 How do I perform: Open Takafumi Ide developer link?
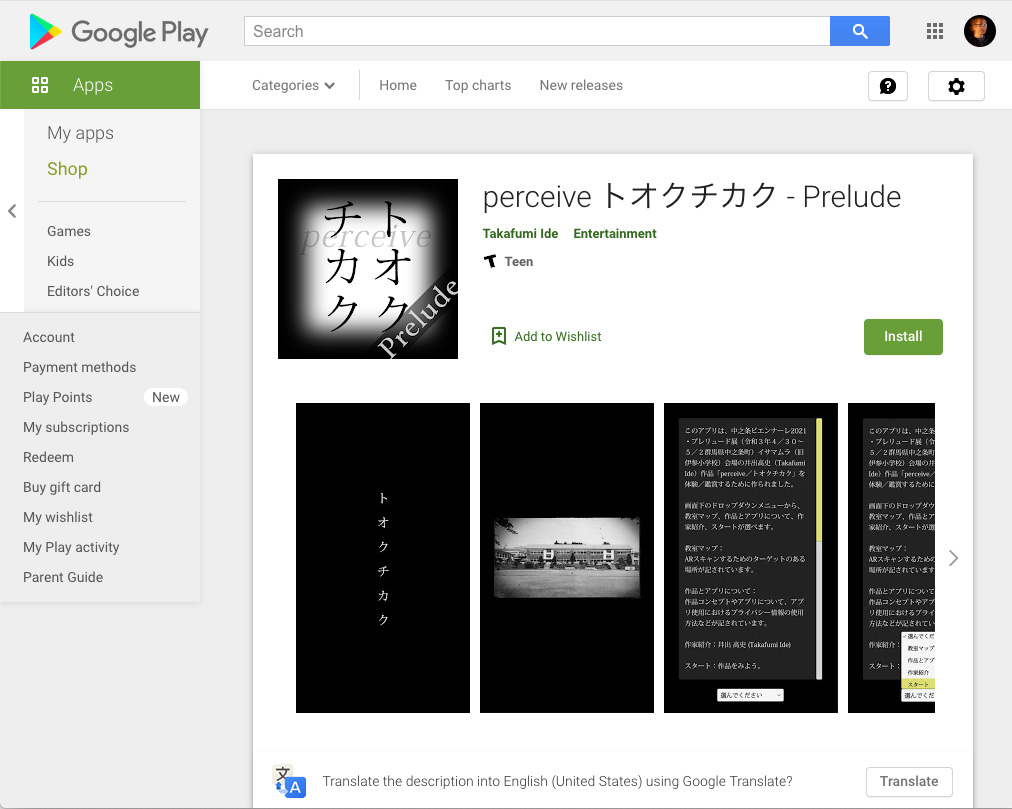coord(520,234)
